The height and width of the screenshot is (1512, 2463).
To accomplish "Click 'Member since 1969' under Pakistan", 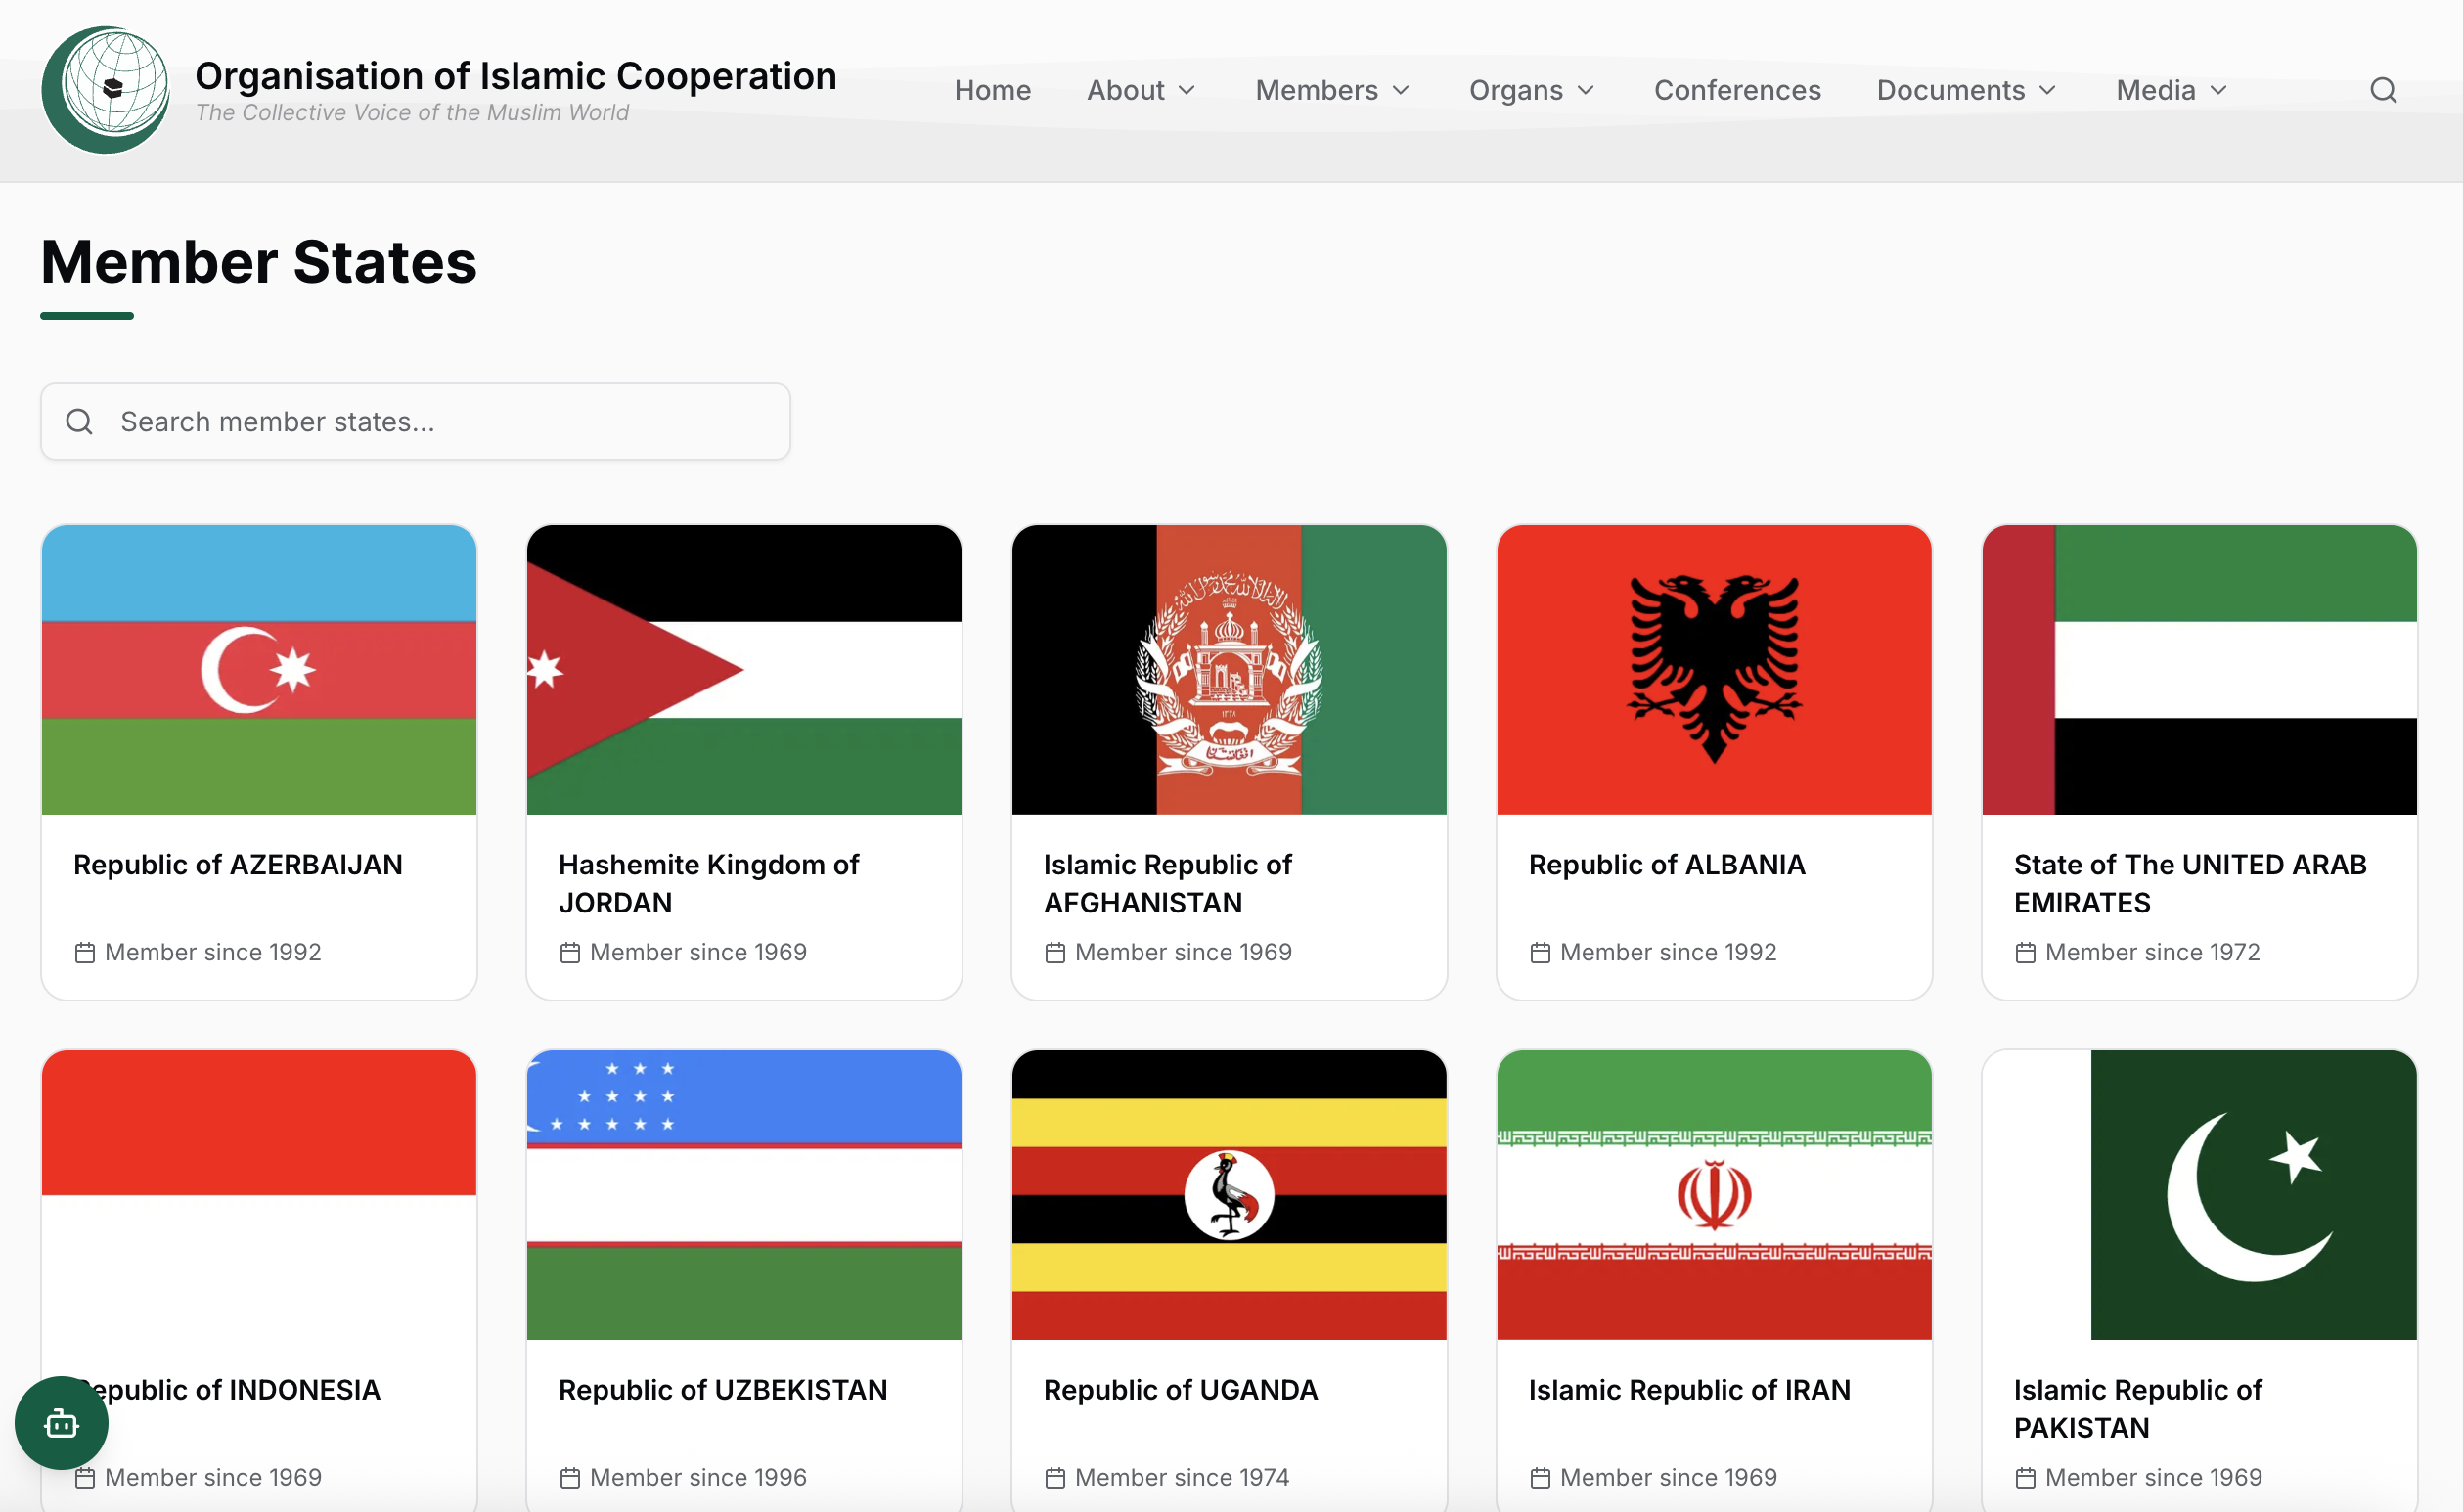I will [2153, 1478].
